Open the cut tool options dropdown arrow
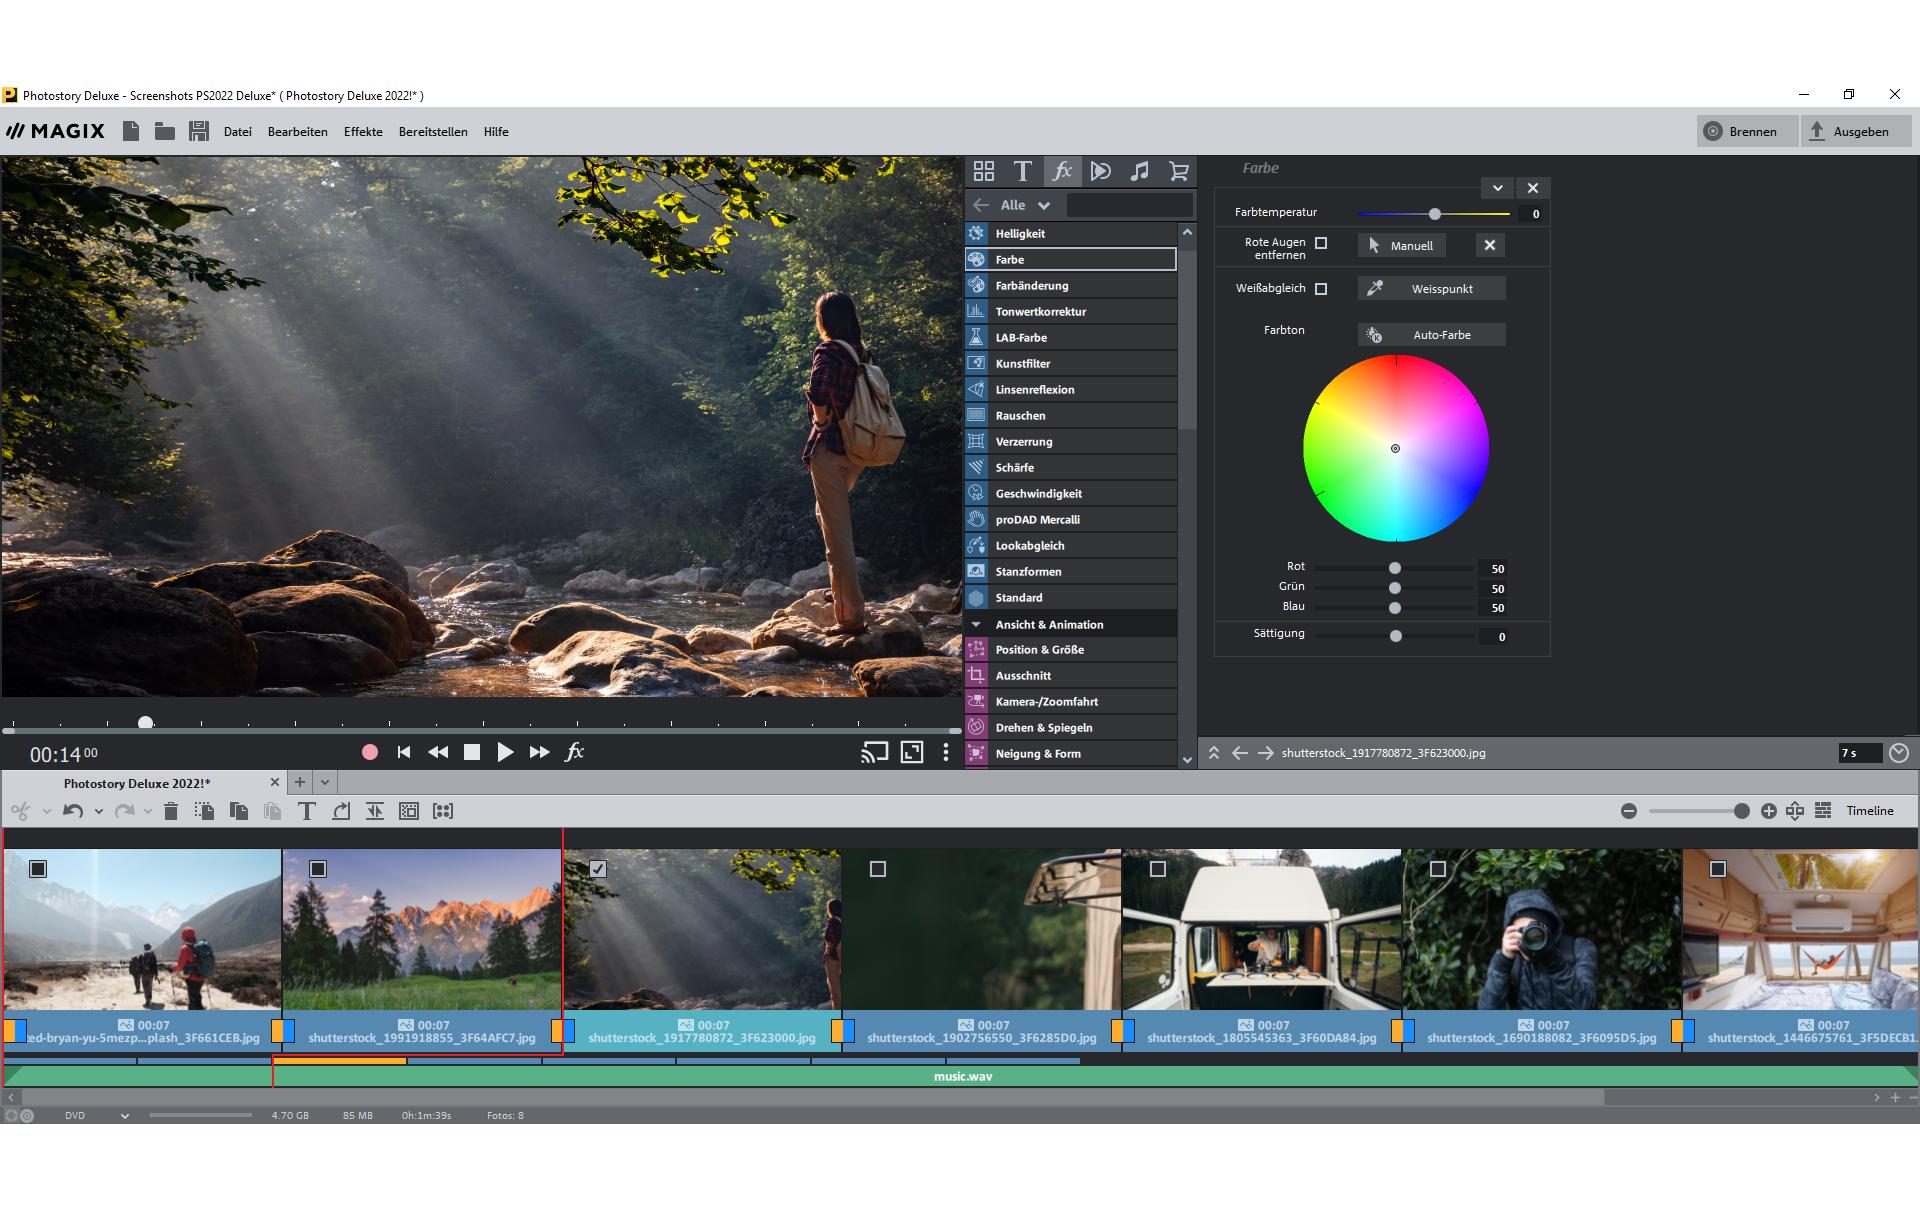The image size is (1920, 1208). (x=46, y=812)
